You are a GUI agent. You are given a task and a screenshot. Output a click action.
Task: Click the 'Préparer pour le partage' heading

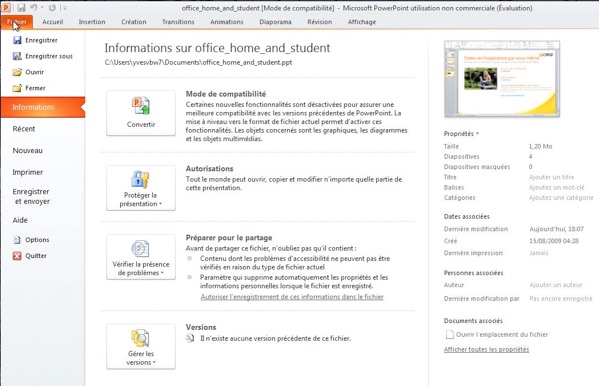pyautogui.click(x=229, y=238)
